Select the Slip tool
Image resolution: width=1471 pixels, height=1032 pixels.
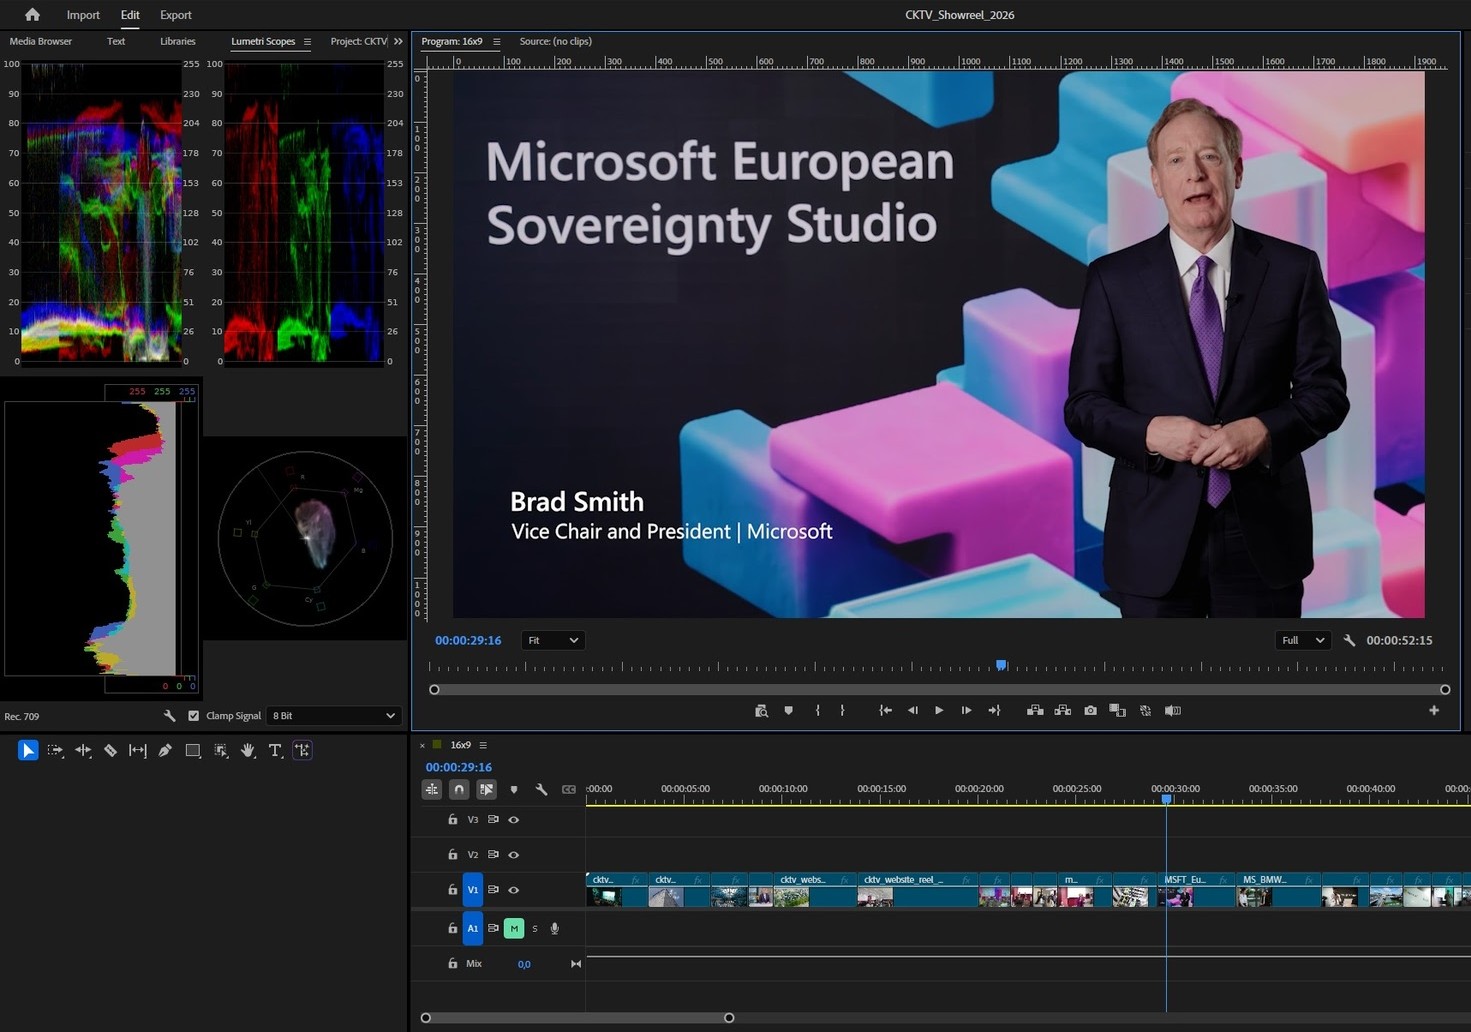coord(138,750)
